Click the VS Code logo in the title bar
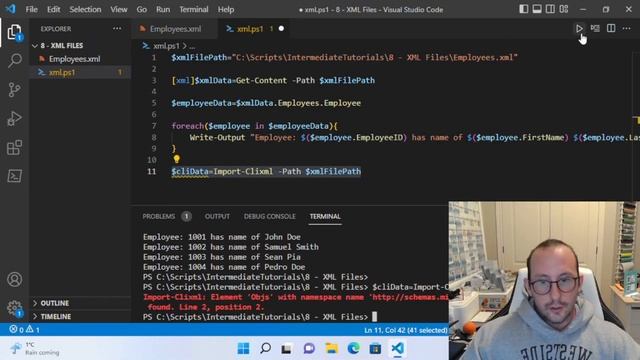The image size is (640, 360). pyautogui.click(x=11, y=9)
